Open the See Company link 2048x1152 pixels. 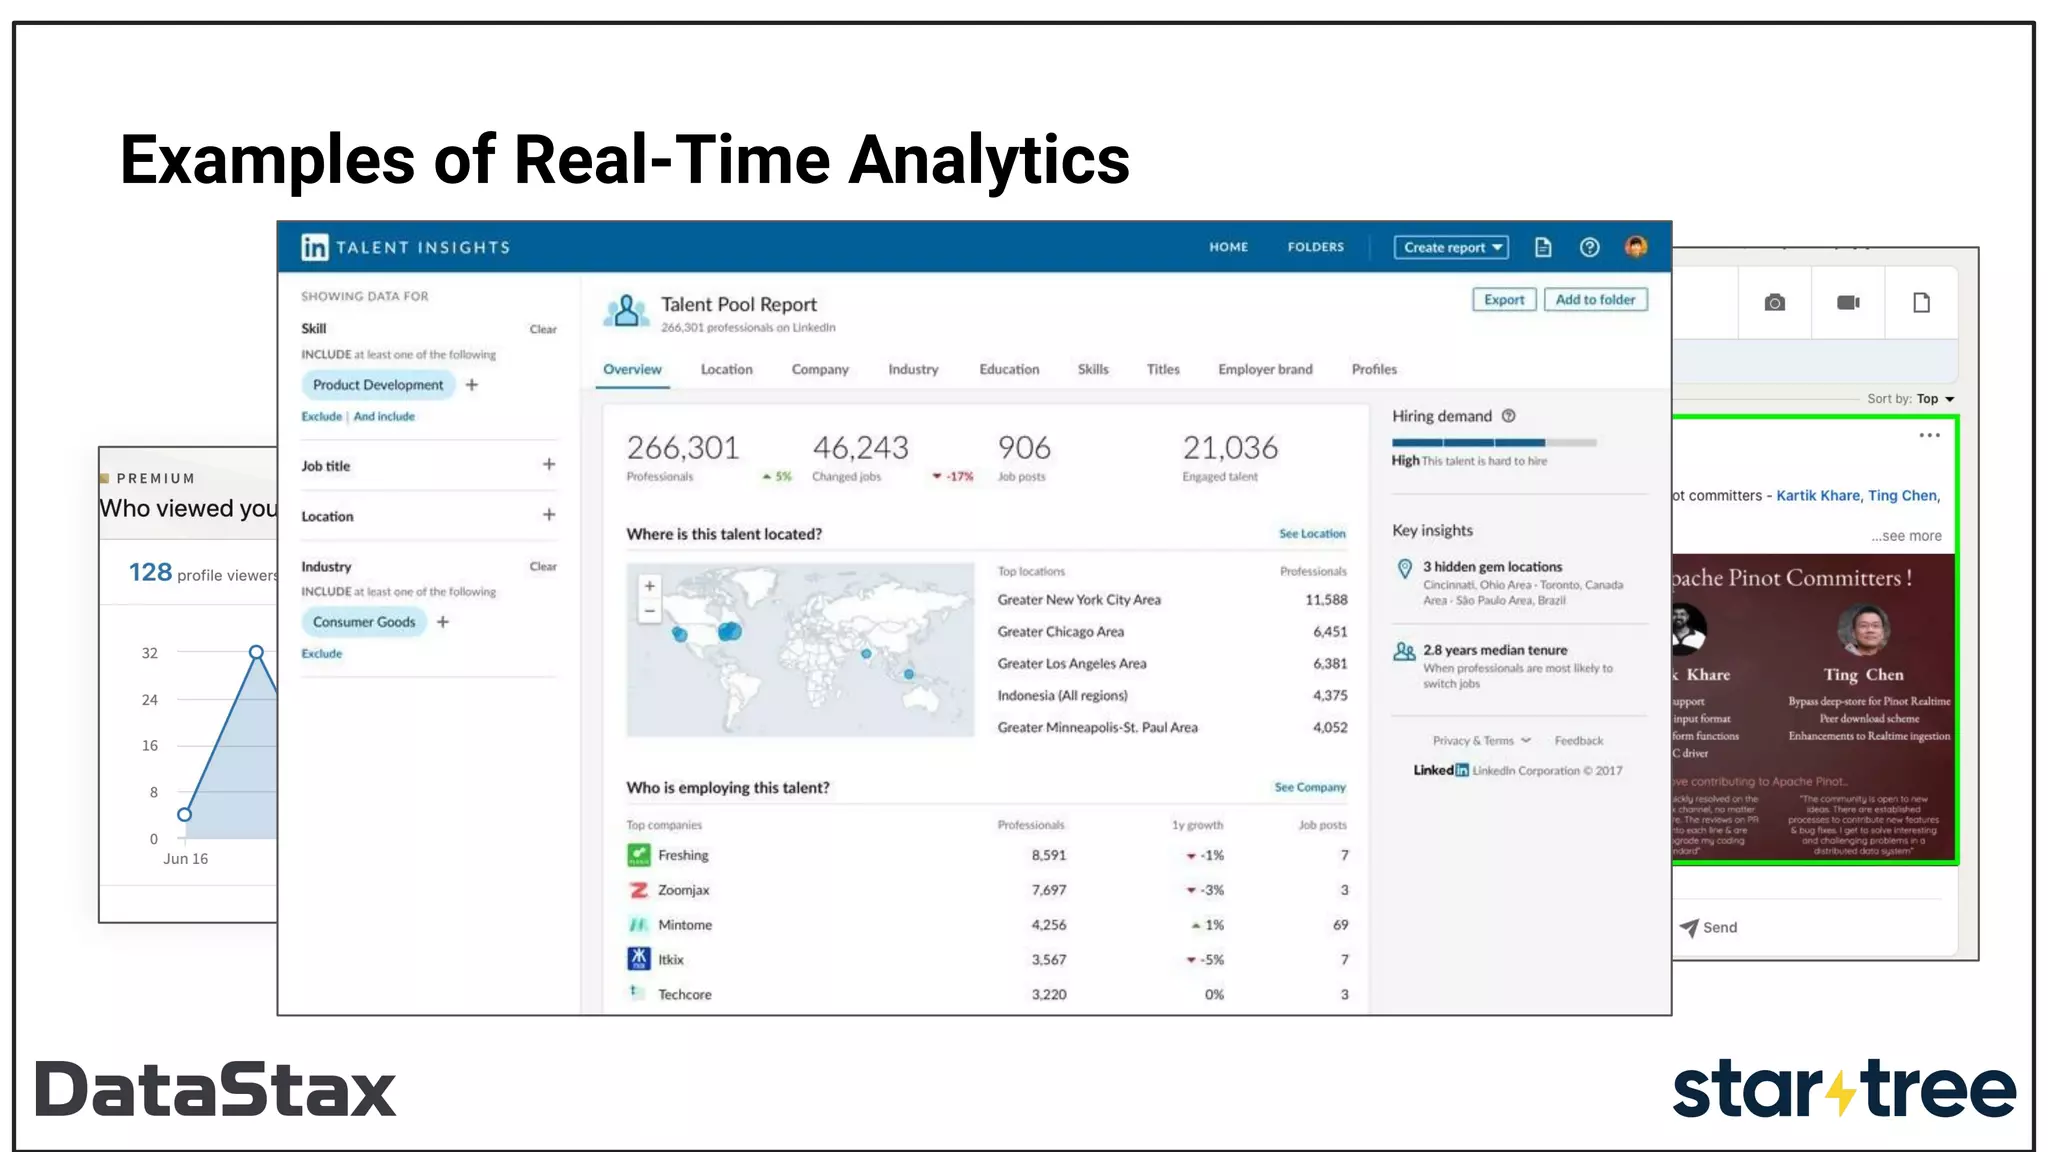coord(1310,788)
